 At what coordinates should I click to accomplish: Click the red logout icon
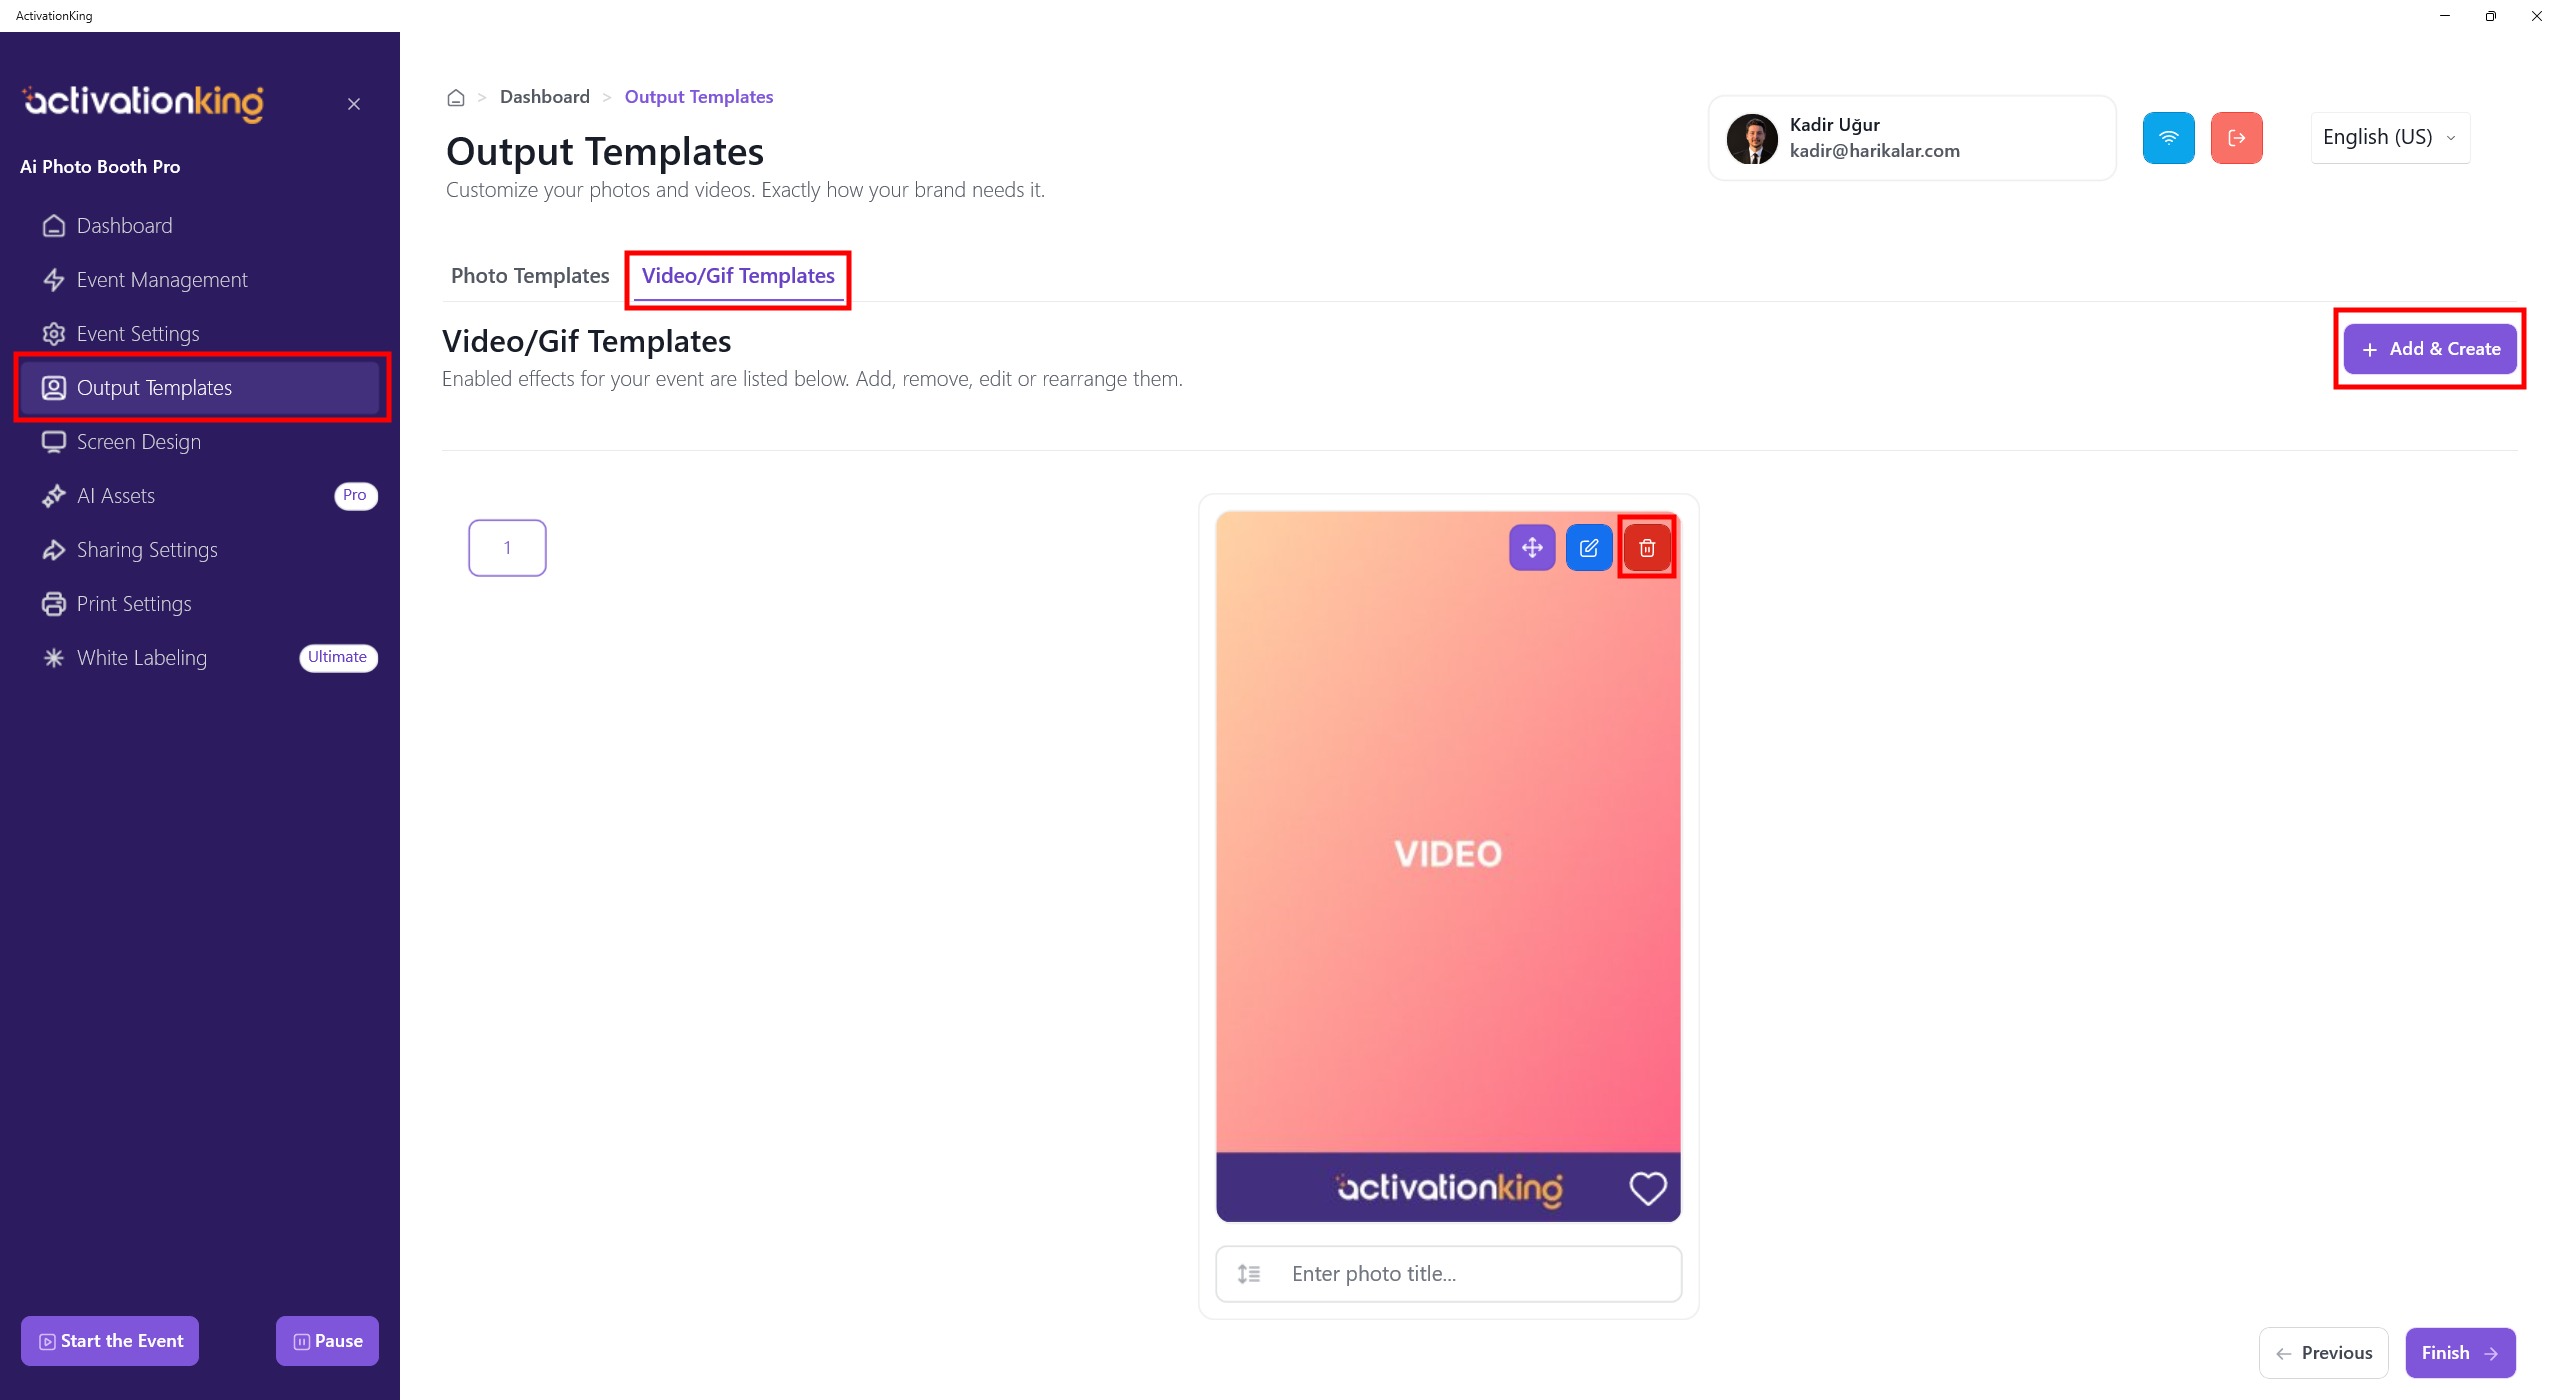pyautogui.click(x=2237, y=138)
